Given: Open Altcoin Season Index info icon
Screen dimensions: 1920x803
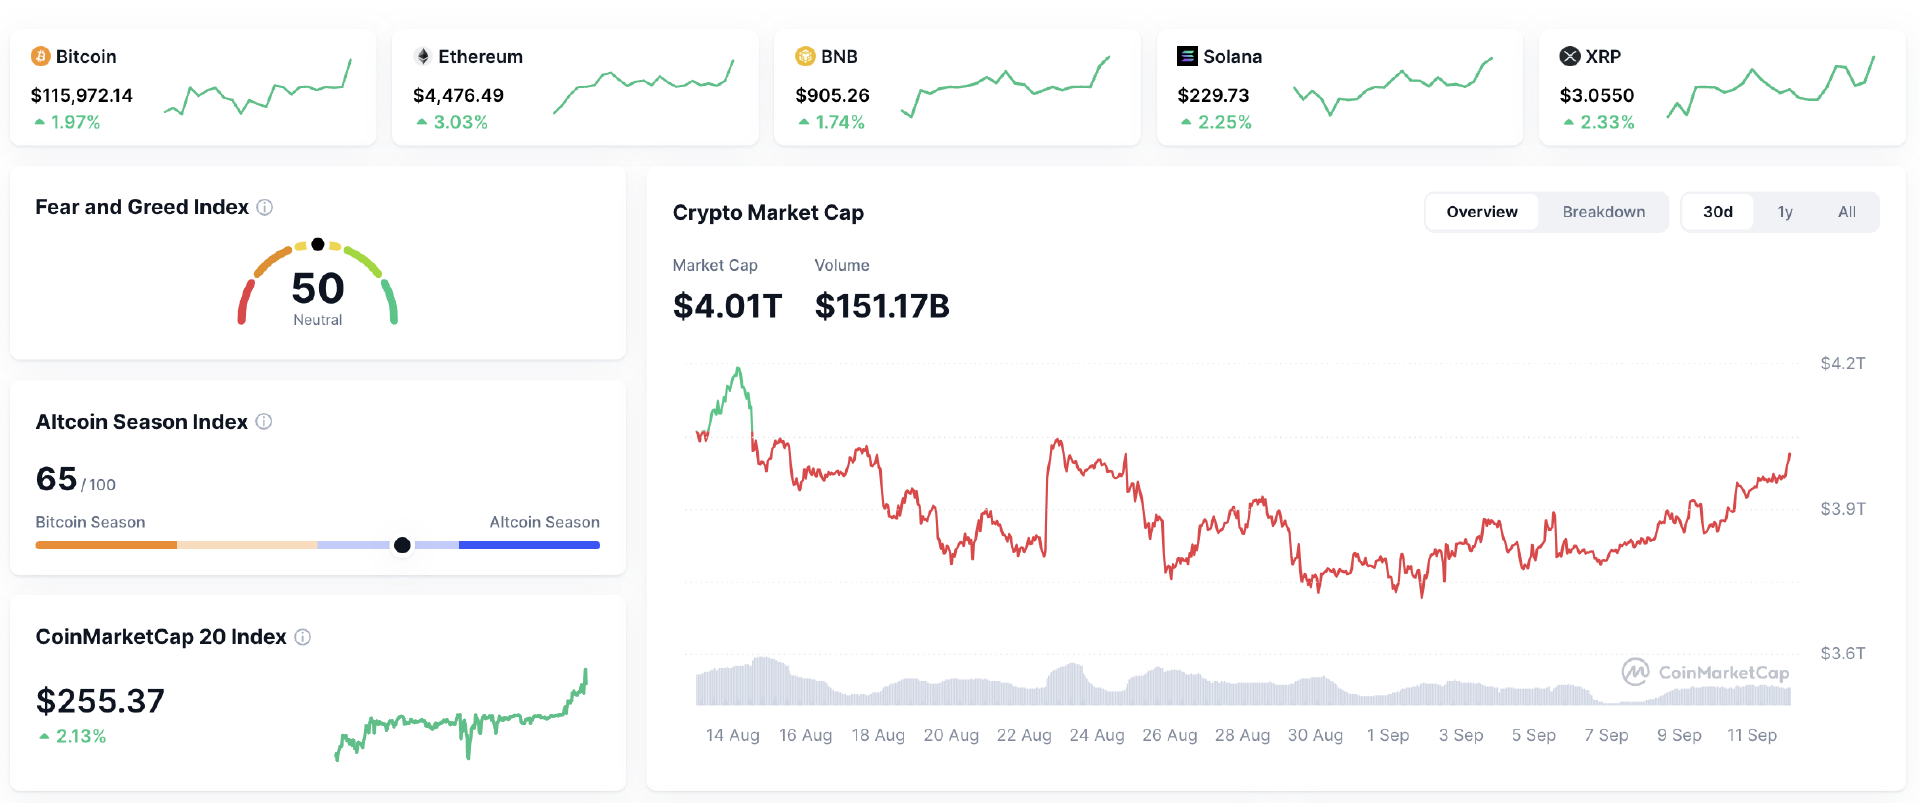Looking at the screenshot, I should click(264, 421).
